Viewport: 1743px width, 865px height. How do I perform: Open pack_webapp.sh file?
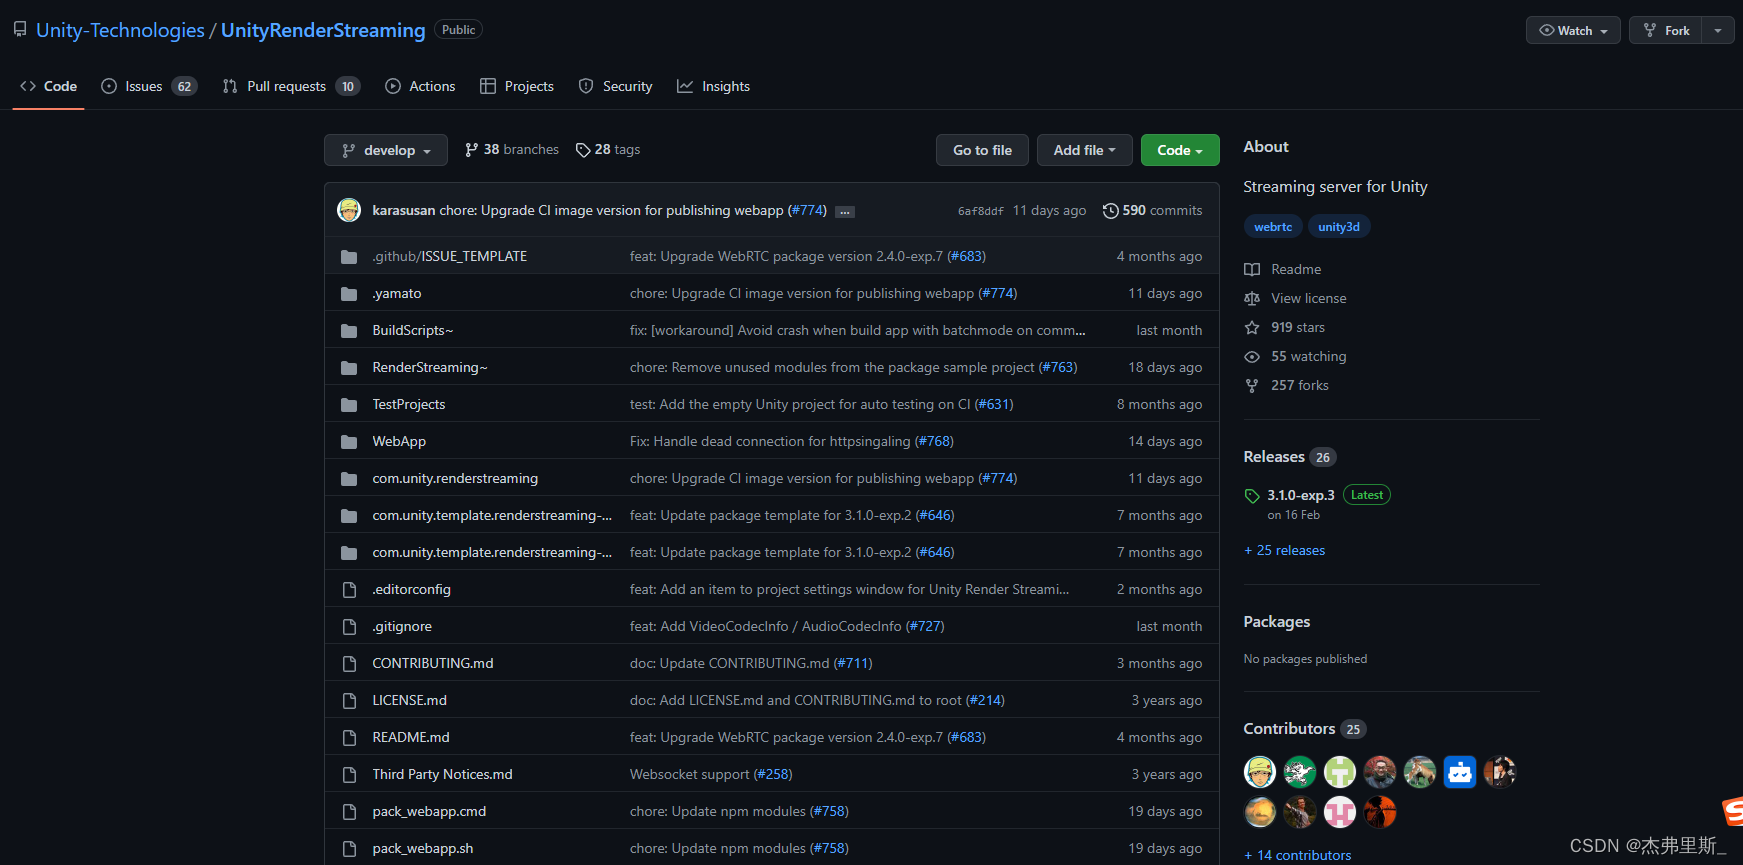tap(422, 848)
